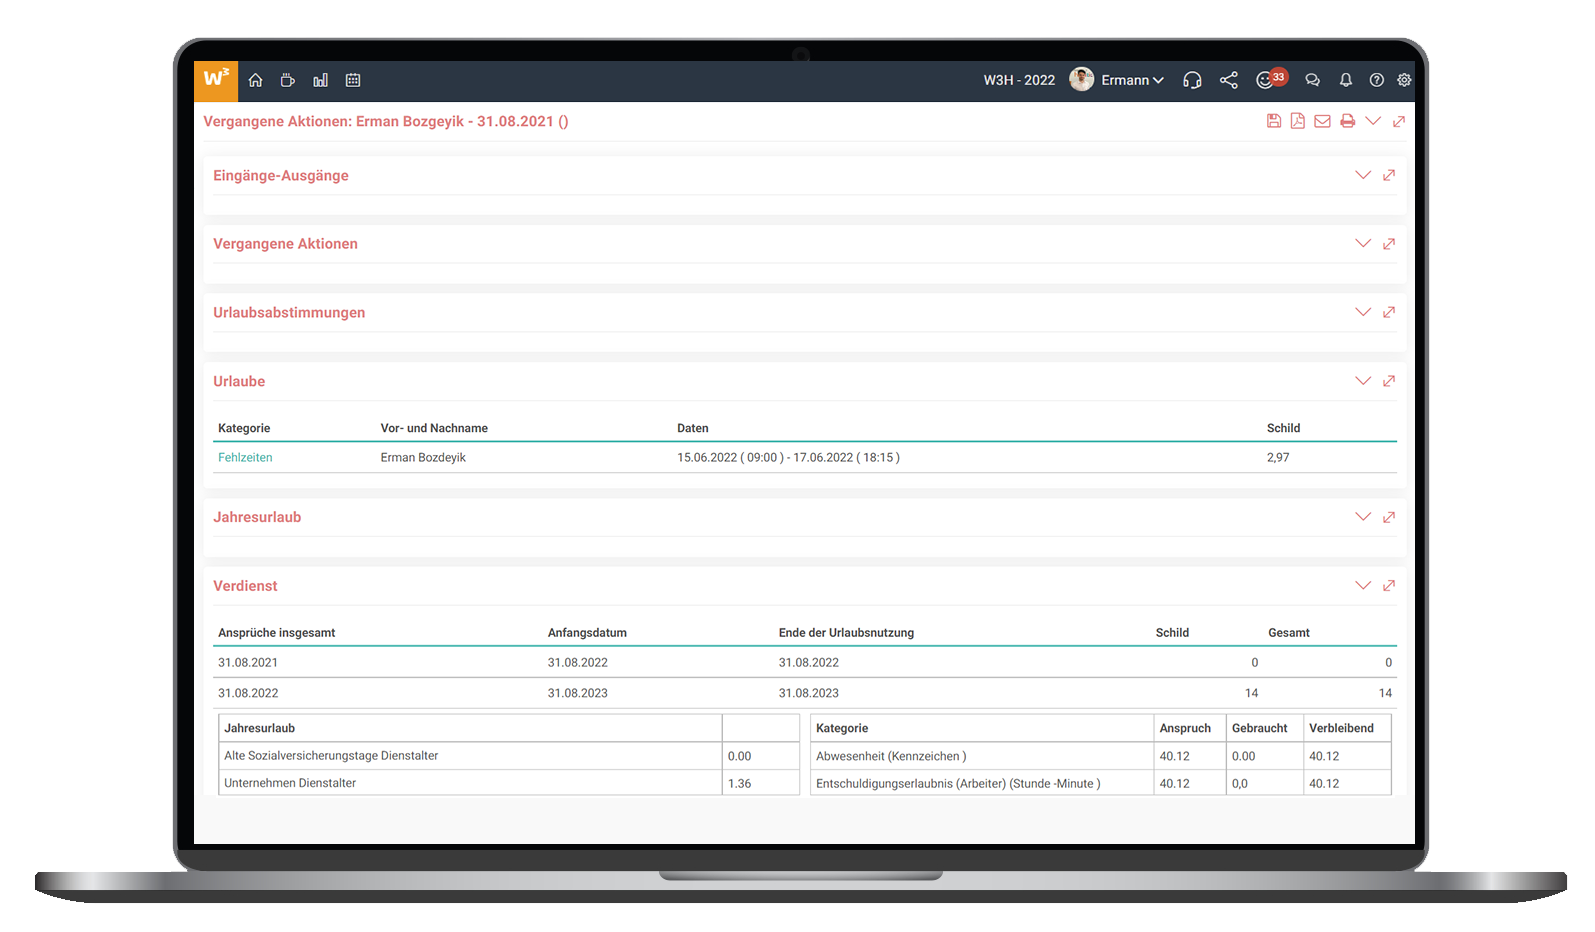This screenshot has height=932, width=1595.
Task: Go to home via house icon
Action: (x=256, y=80)
